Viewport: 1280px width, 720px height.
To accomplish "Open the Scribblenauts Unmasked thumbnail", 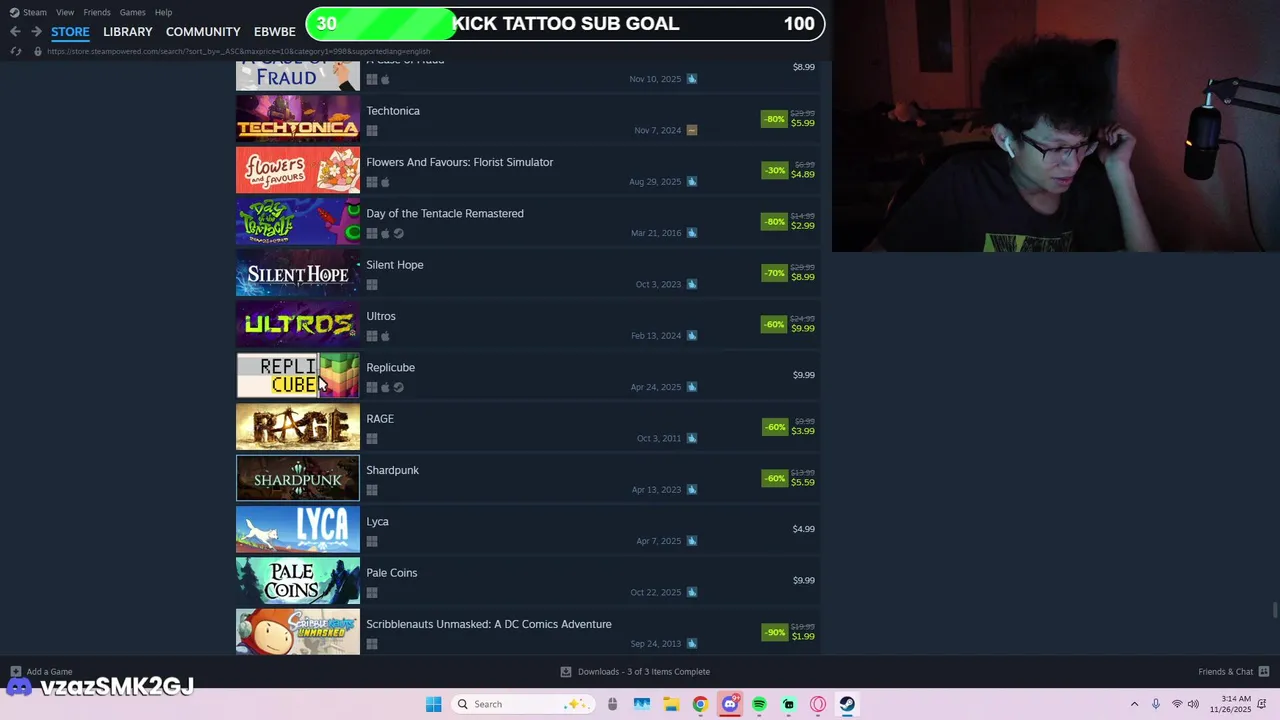I will coord(297,632).
